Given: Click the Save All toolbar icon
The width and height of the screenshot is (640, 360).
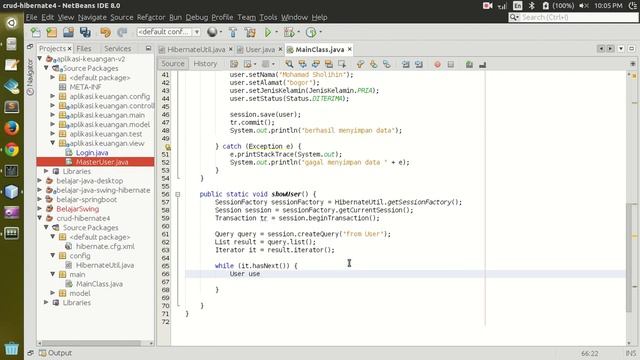Looking at the screenshot, I should click(x=85, y=32).
